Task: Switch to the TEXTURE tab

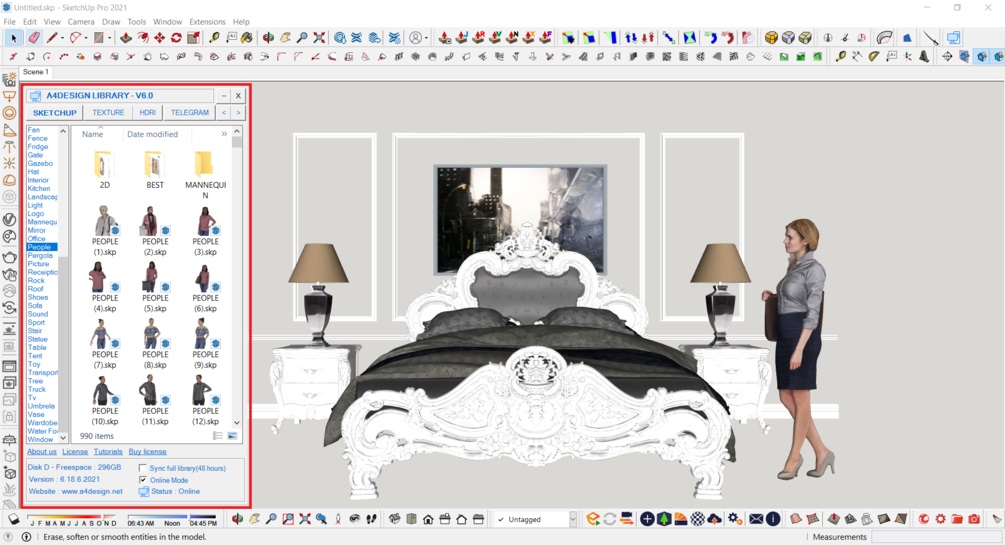Action: tap(108, 113)
